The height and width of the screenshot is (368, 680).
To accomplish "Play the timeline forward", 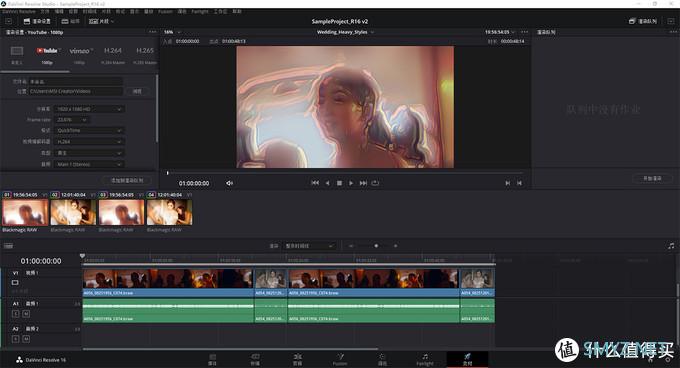I will click(351, 183).
